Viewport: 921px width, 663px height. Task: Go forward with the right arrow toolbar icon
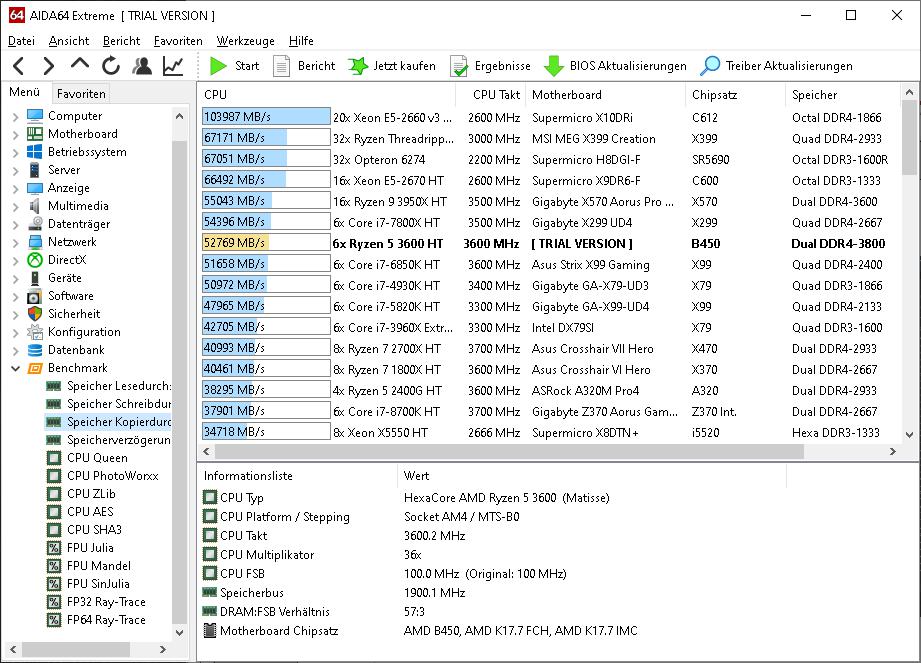click(x=49, y=66)
